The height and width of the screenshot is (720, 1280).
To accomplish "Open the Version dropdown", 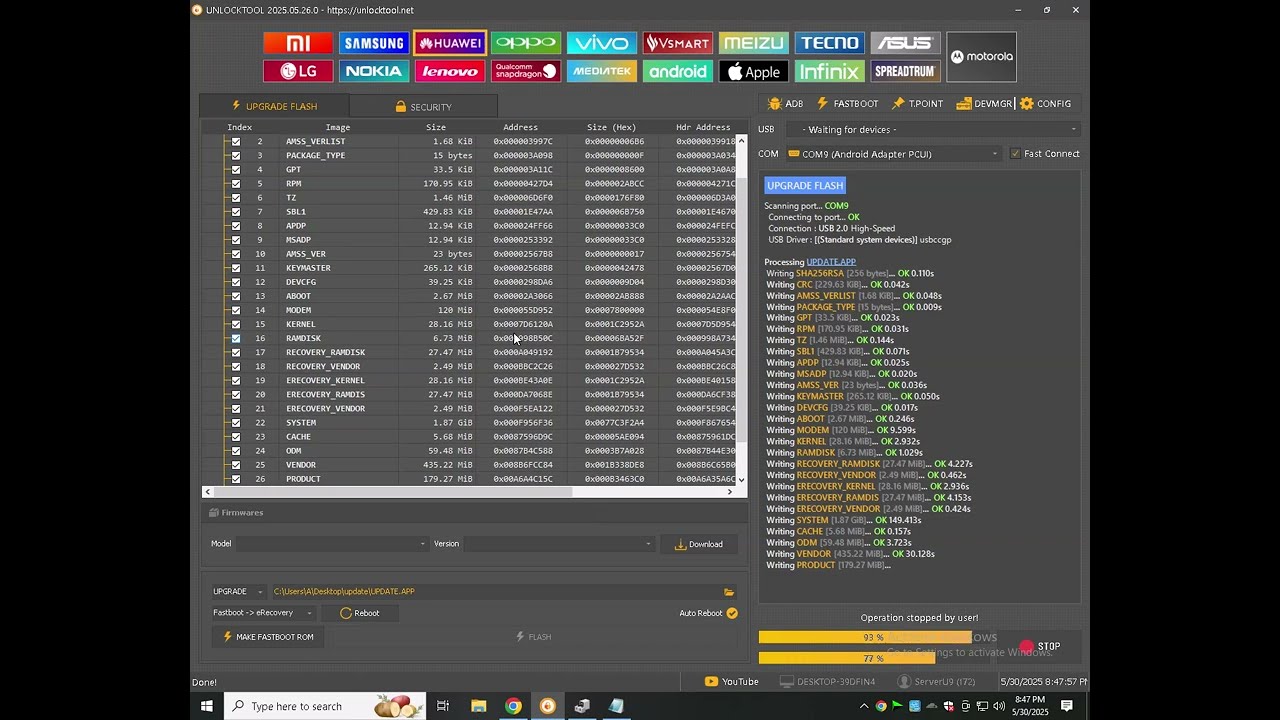I will click(558, 544).
